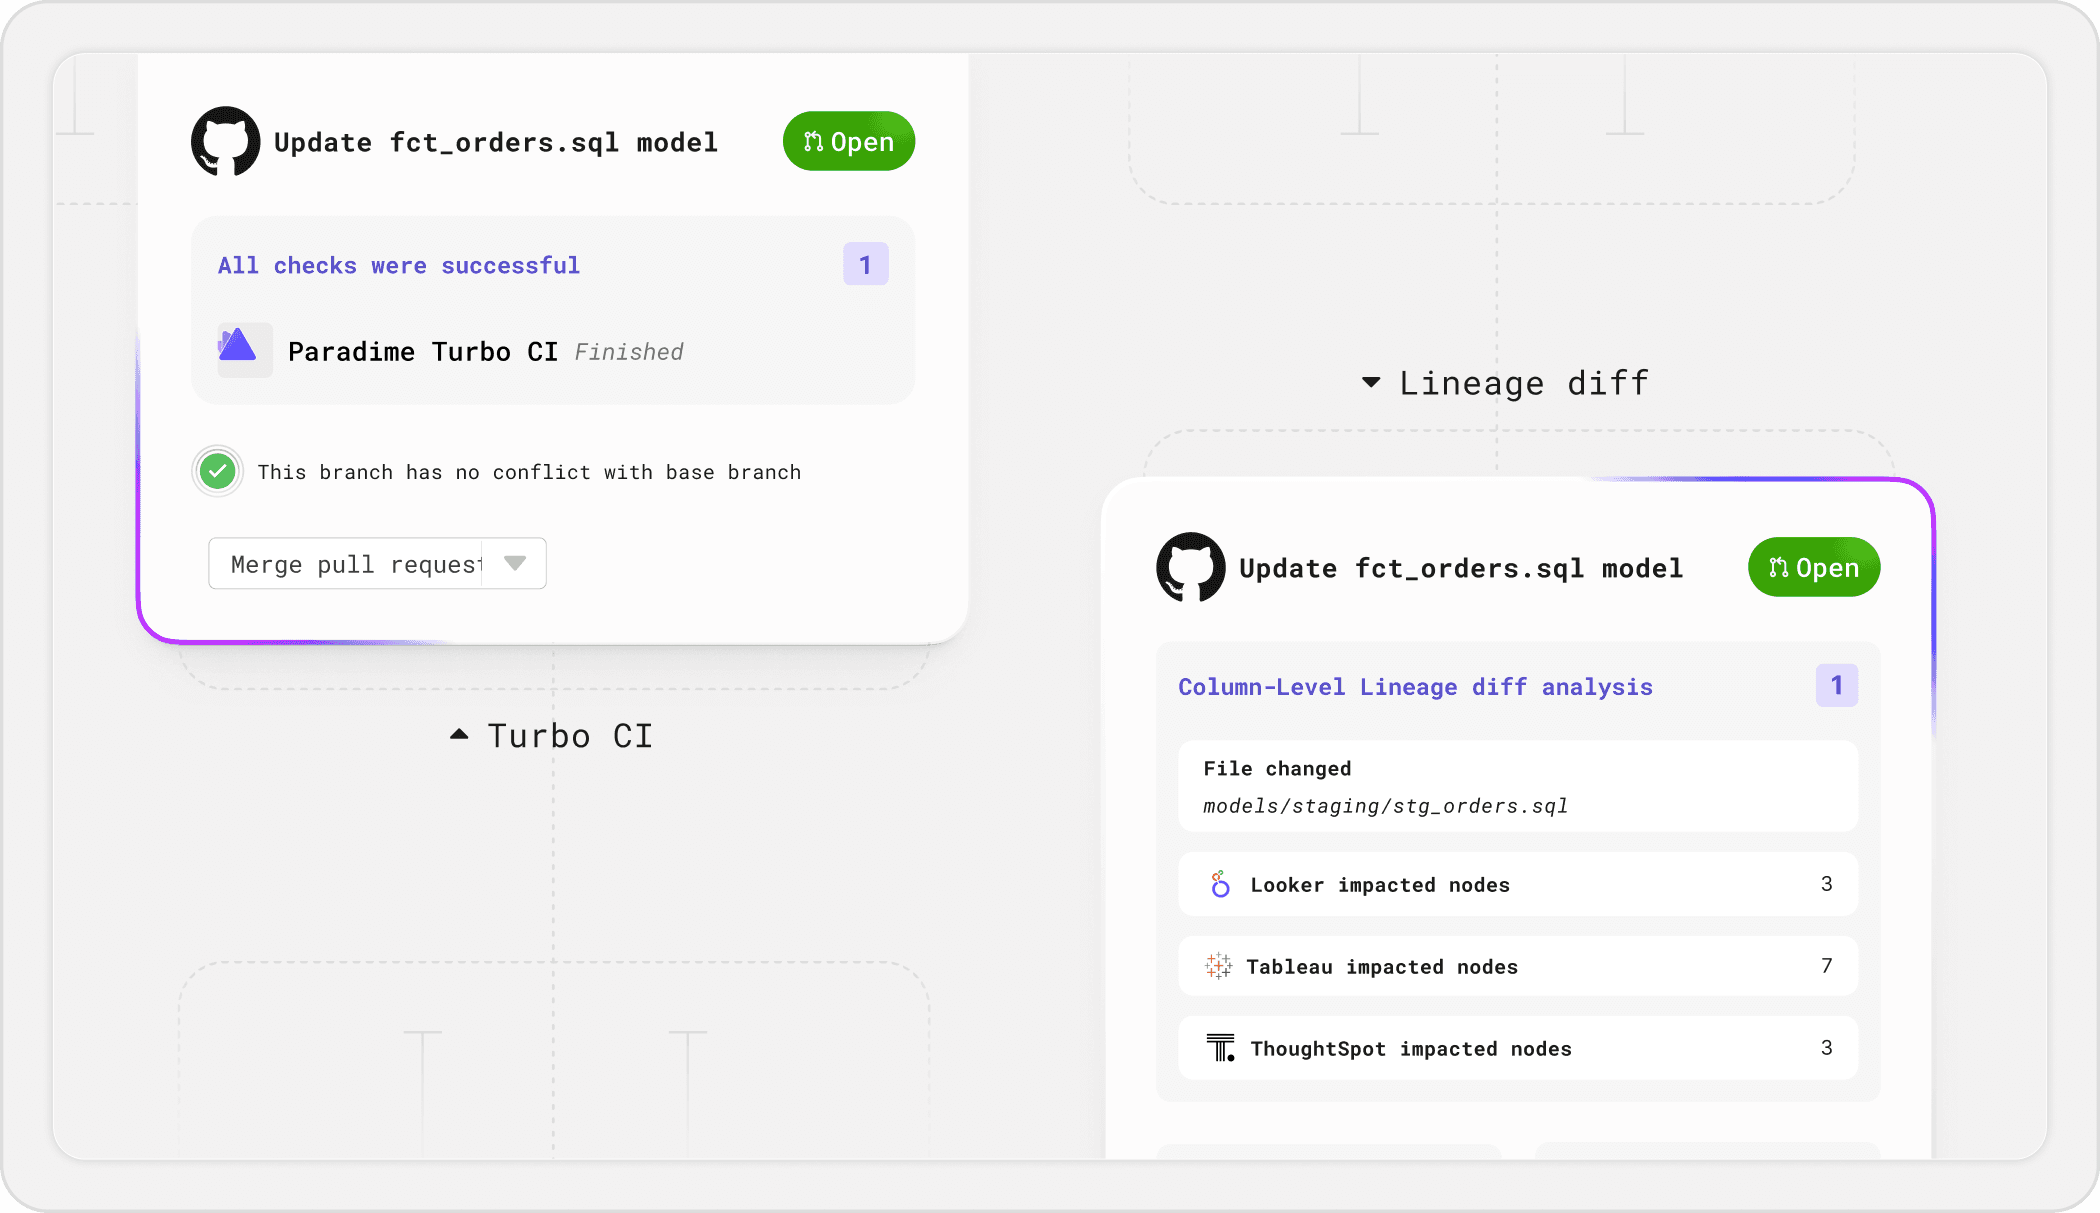Click the GitHub logo in Turbo CI card
2100x1213 pixels.
[226, 141]
